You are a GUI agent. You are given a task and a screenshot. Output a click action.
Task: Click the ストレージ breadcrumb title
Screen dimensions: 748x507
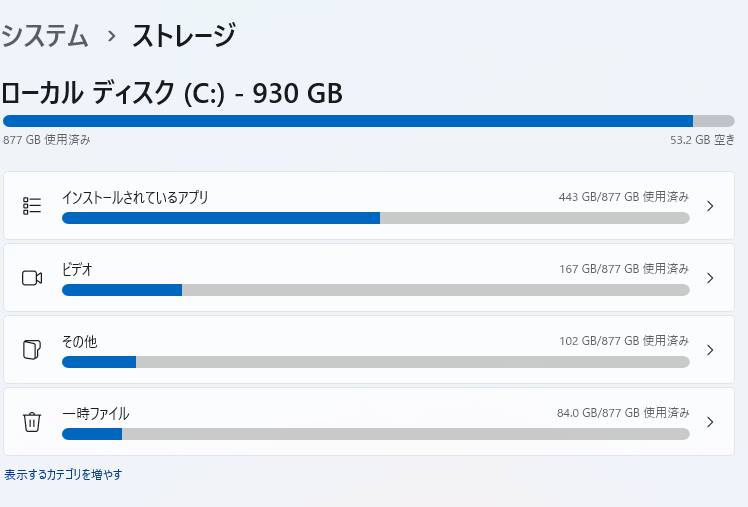[184, 36]
